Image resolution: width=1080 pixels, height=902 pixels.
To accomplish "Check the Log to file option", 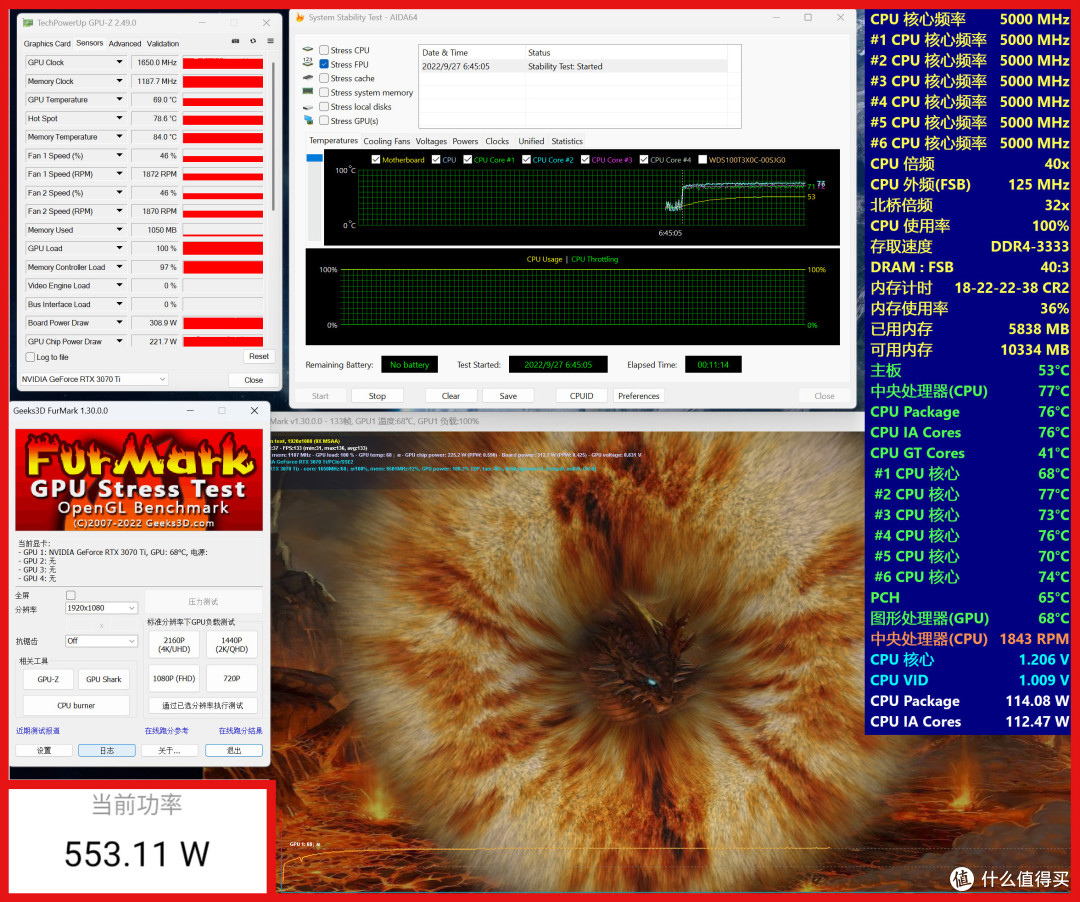I will click(x=30, y=357).
